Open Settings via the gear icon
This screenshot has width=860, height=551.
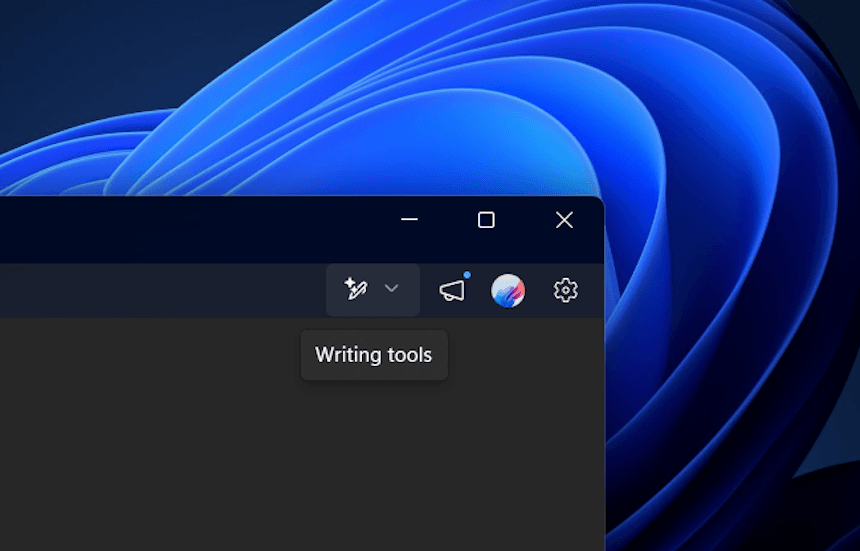[x=566, y=291]
